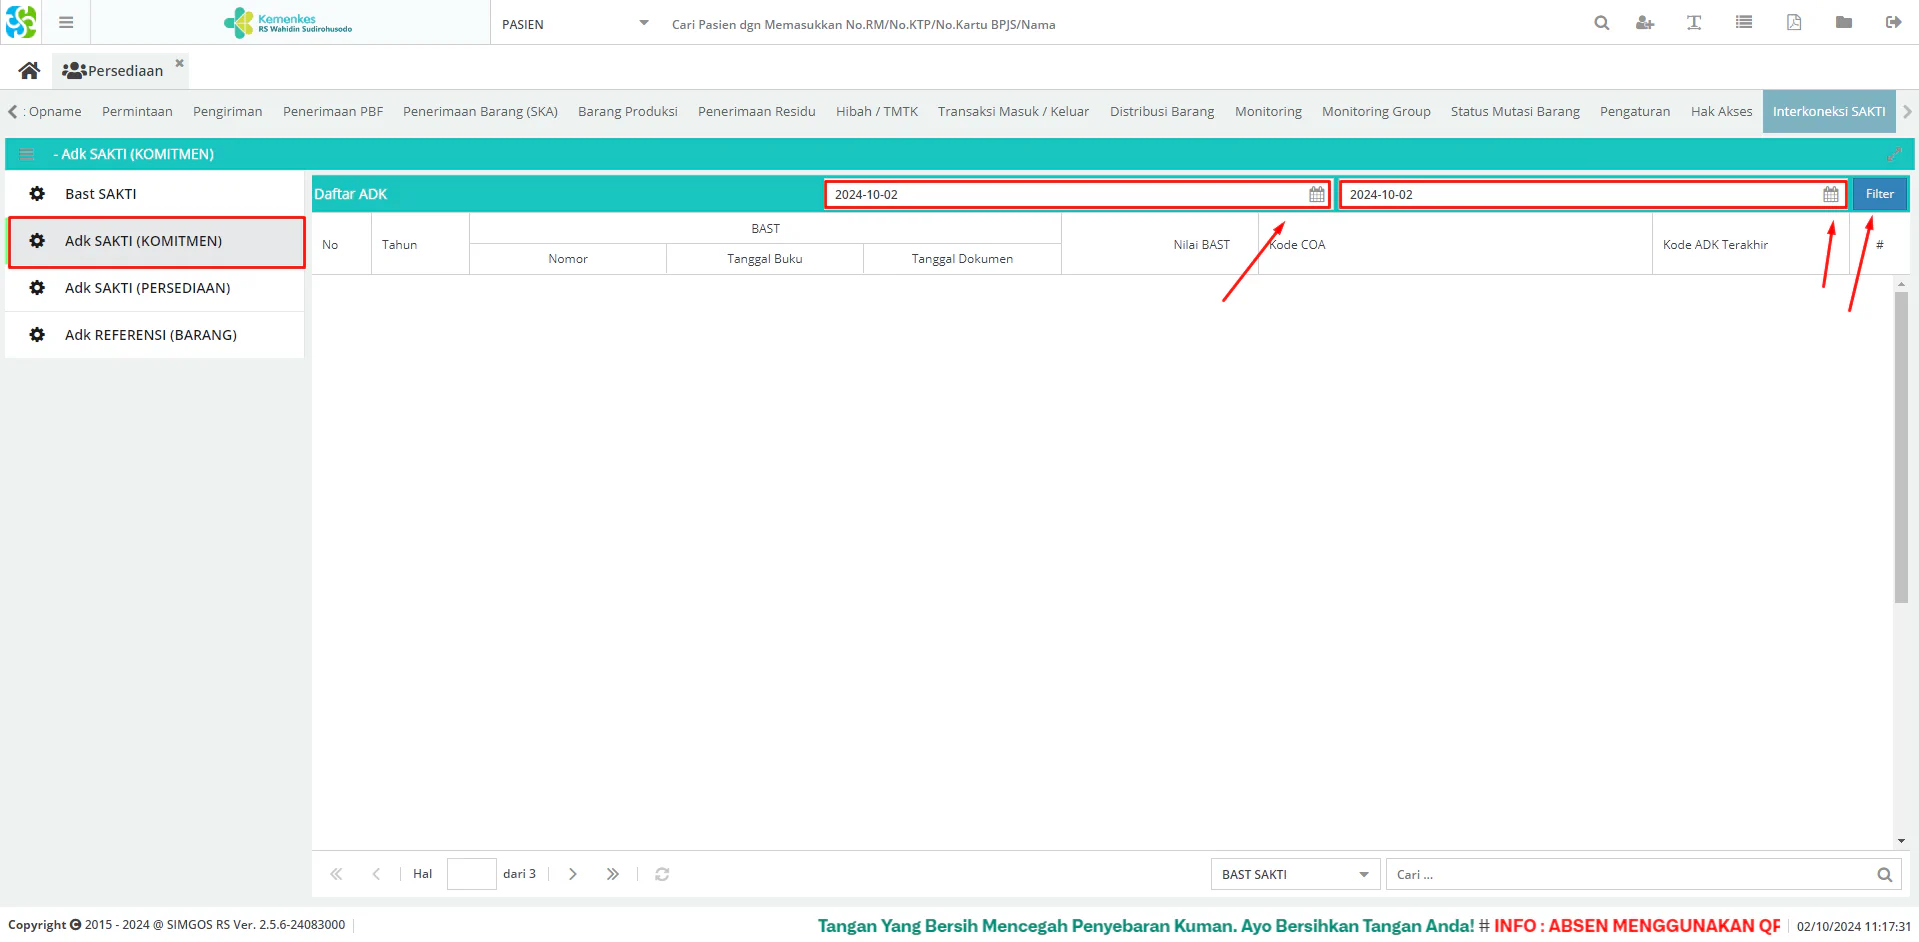Open the end date calendar picker
Viewport: 1919px width, 942px height.
(x=1831, y=195)
